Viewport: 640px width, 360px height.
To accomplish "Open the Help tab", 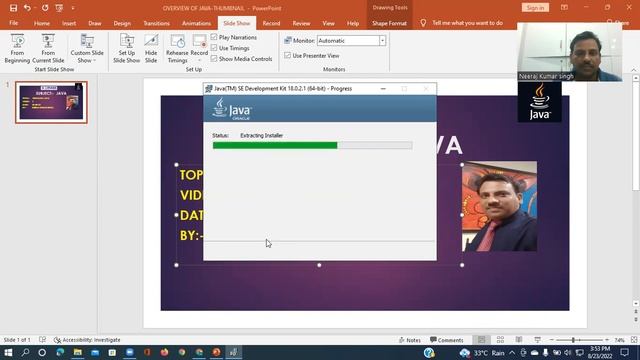I will point(353,23).
